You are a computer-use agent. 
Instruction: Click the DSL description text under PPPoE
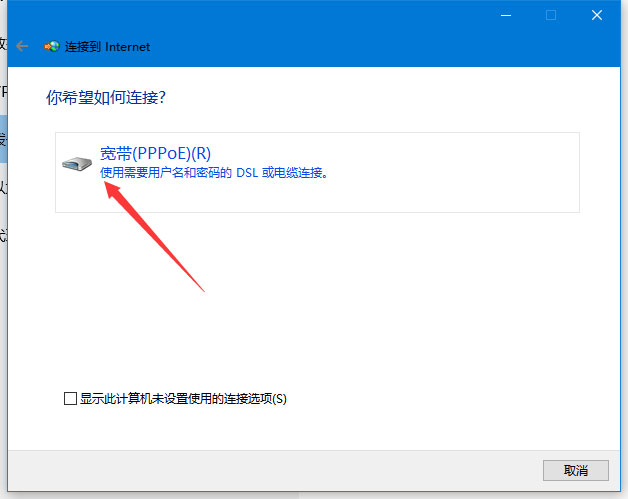pyautogui.click(x=214, y=173)
